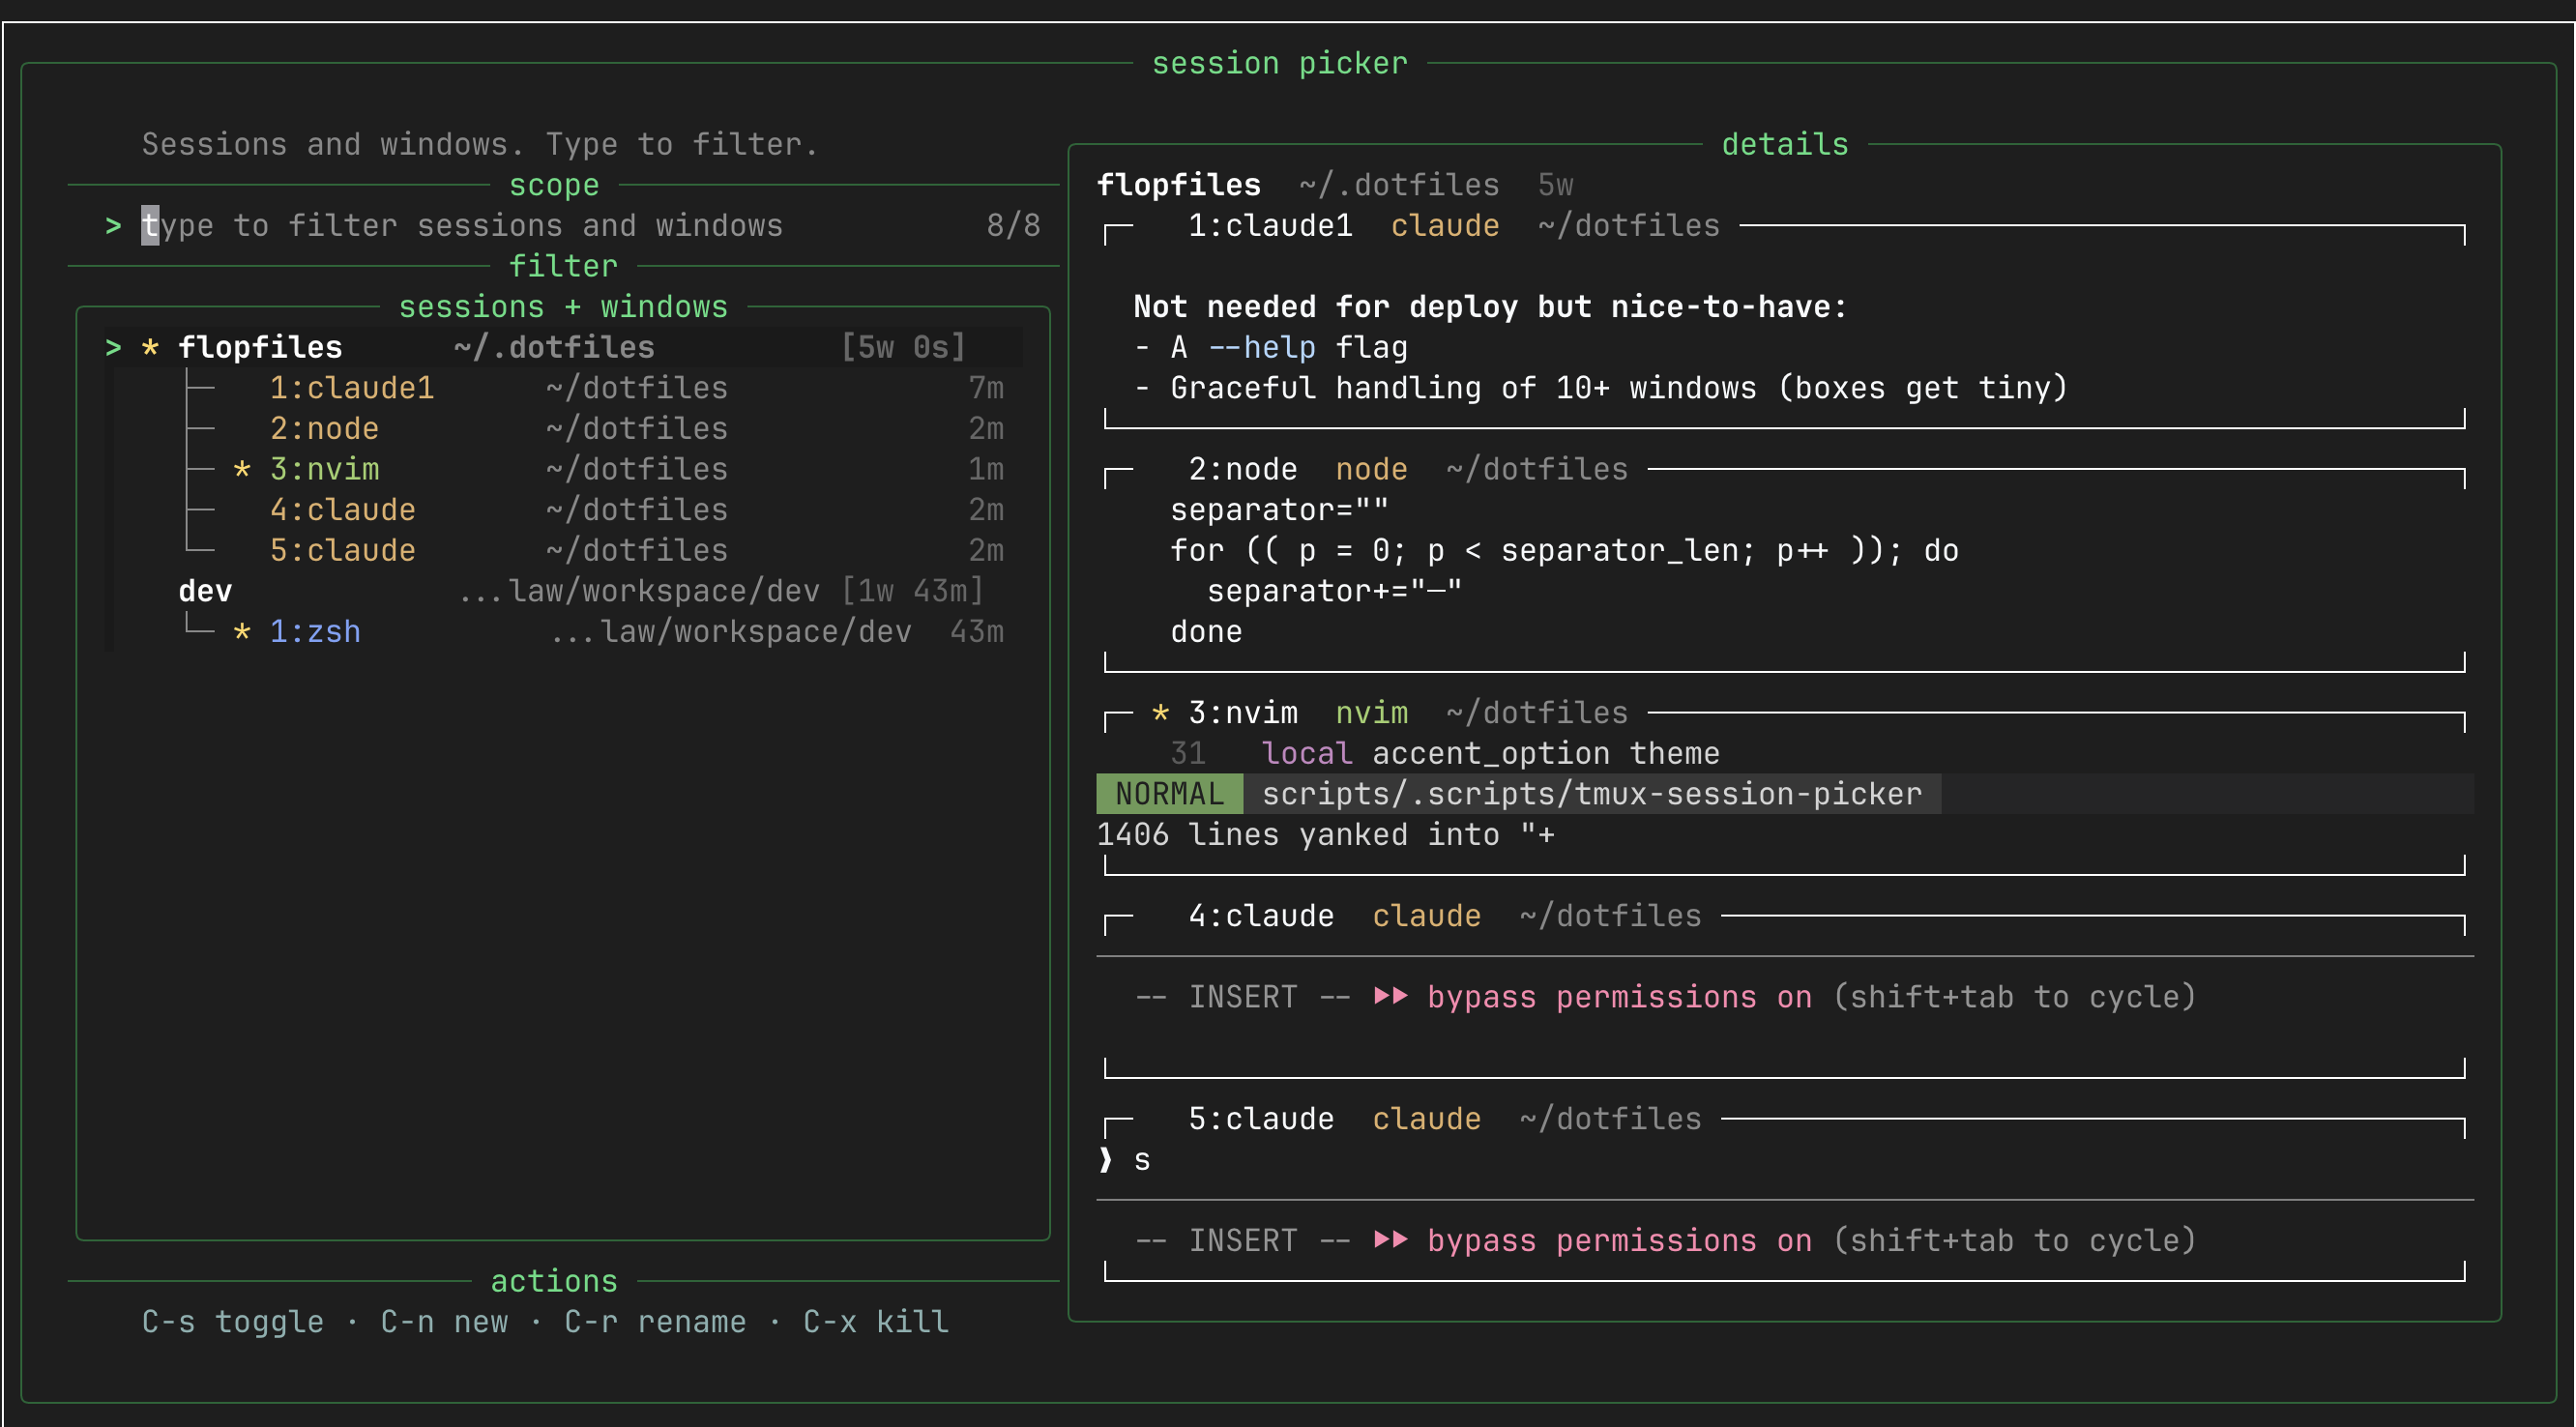The image size is (2576, 1427).
Task: Collapse the dev session tree
Action: click(204, 590)
